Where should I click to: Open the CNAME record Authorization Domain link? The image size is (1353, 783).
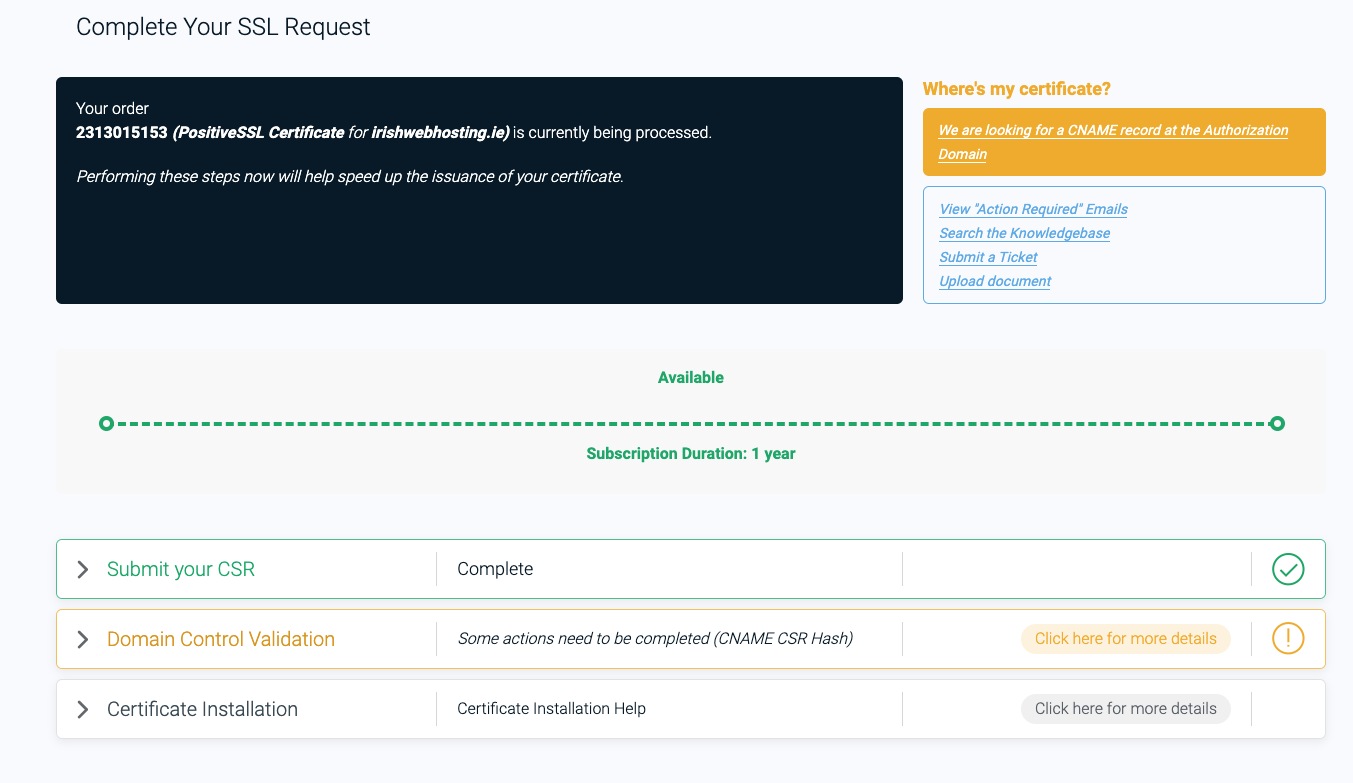tap(1112, 142)
